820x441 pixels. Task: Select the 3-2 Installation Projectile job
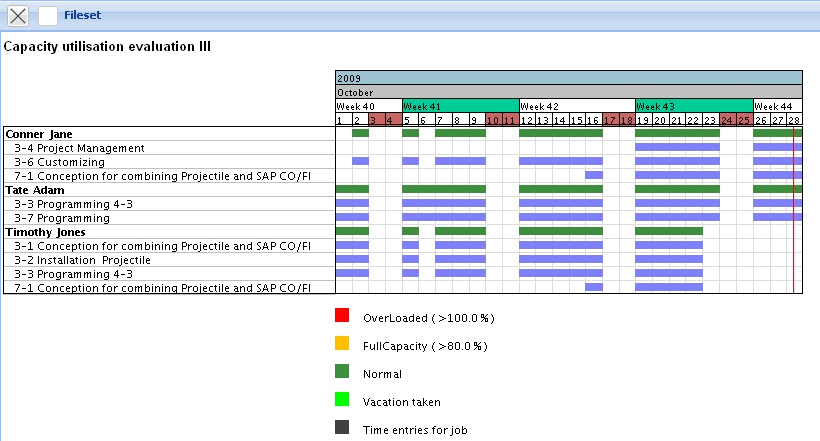(82, 260)
